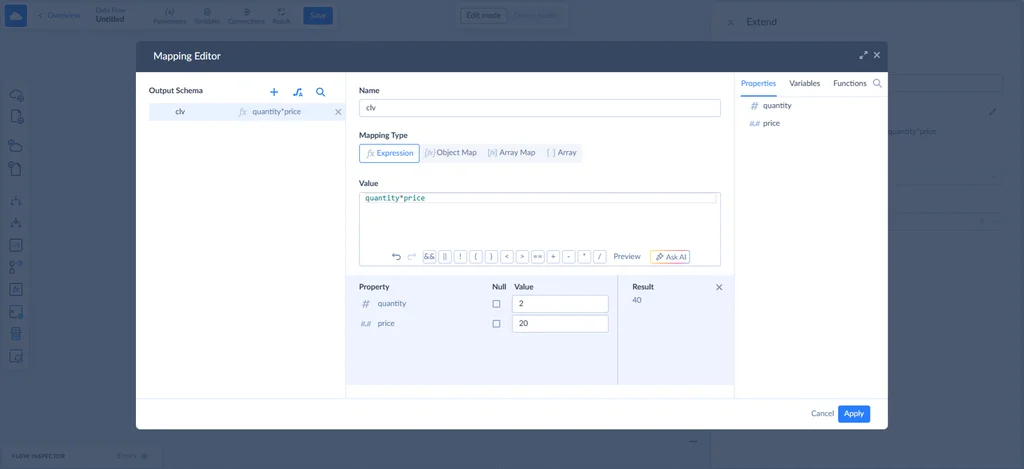Select the quantity property in Properties list
Viewport: 1024px width, 469px height.
coord(771,105)
